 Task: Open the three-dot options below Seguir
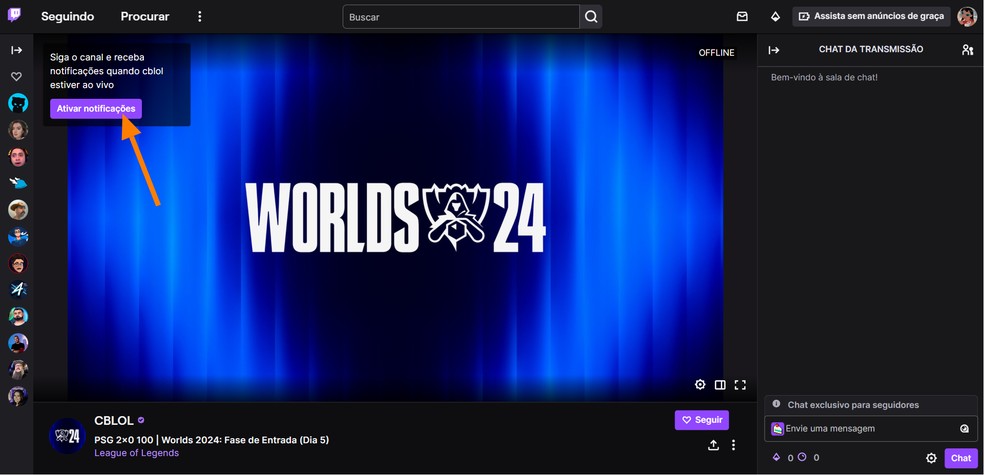pos(733,445)
